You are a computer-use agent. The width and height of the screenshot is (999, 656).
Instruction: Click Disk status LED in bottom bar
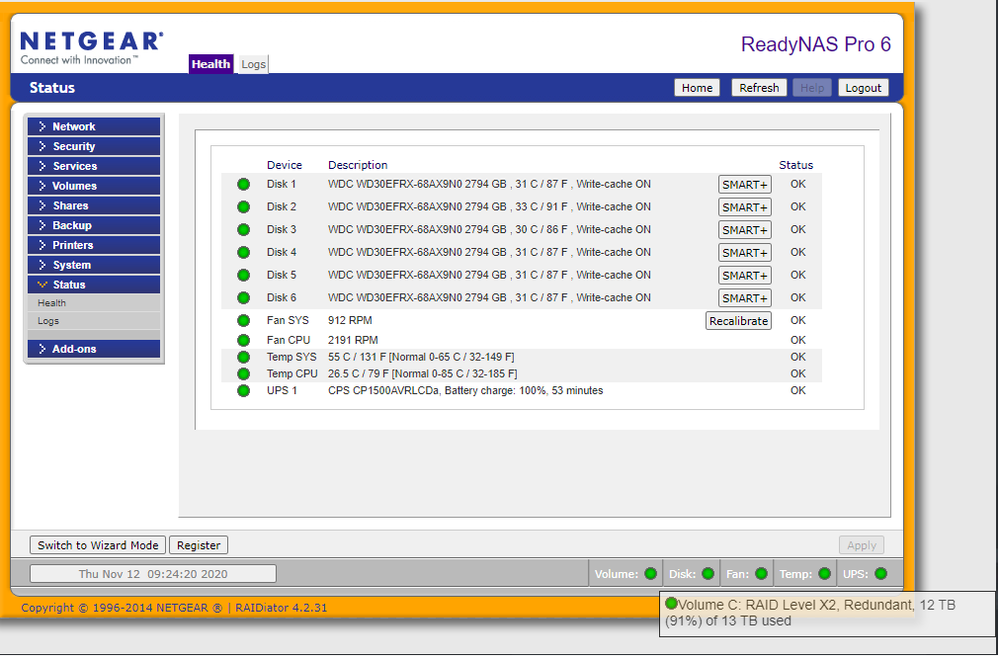tap(708, 574)
